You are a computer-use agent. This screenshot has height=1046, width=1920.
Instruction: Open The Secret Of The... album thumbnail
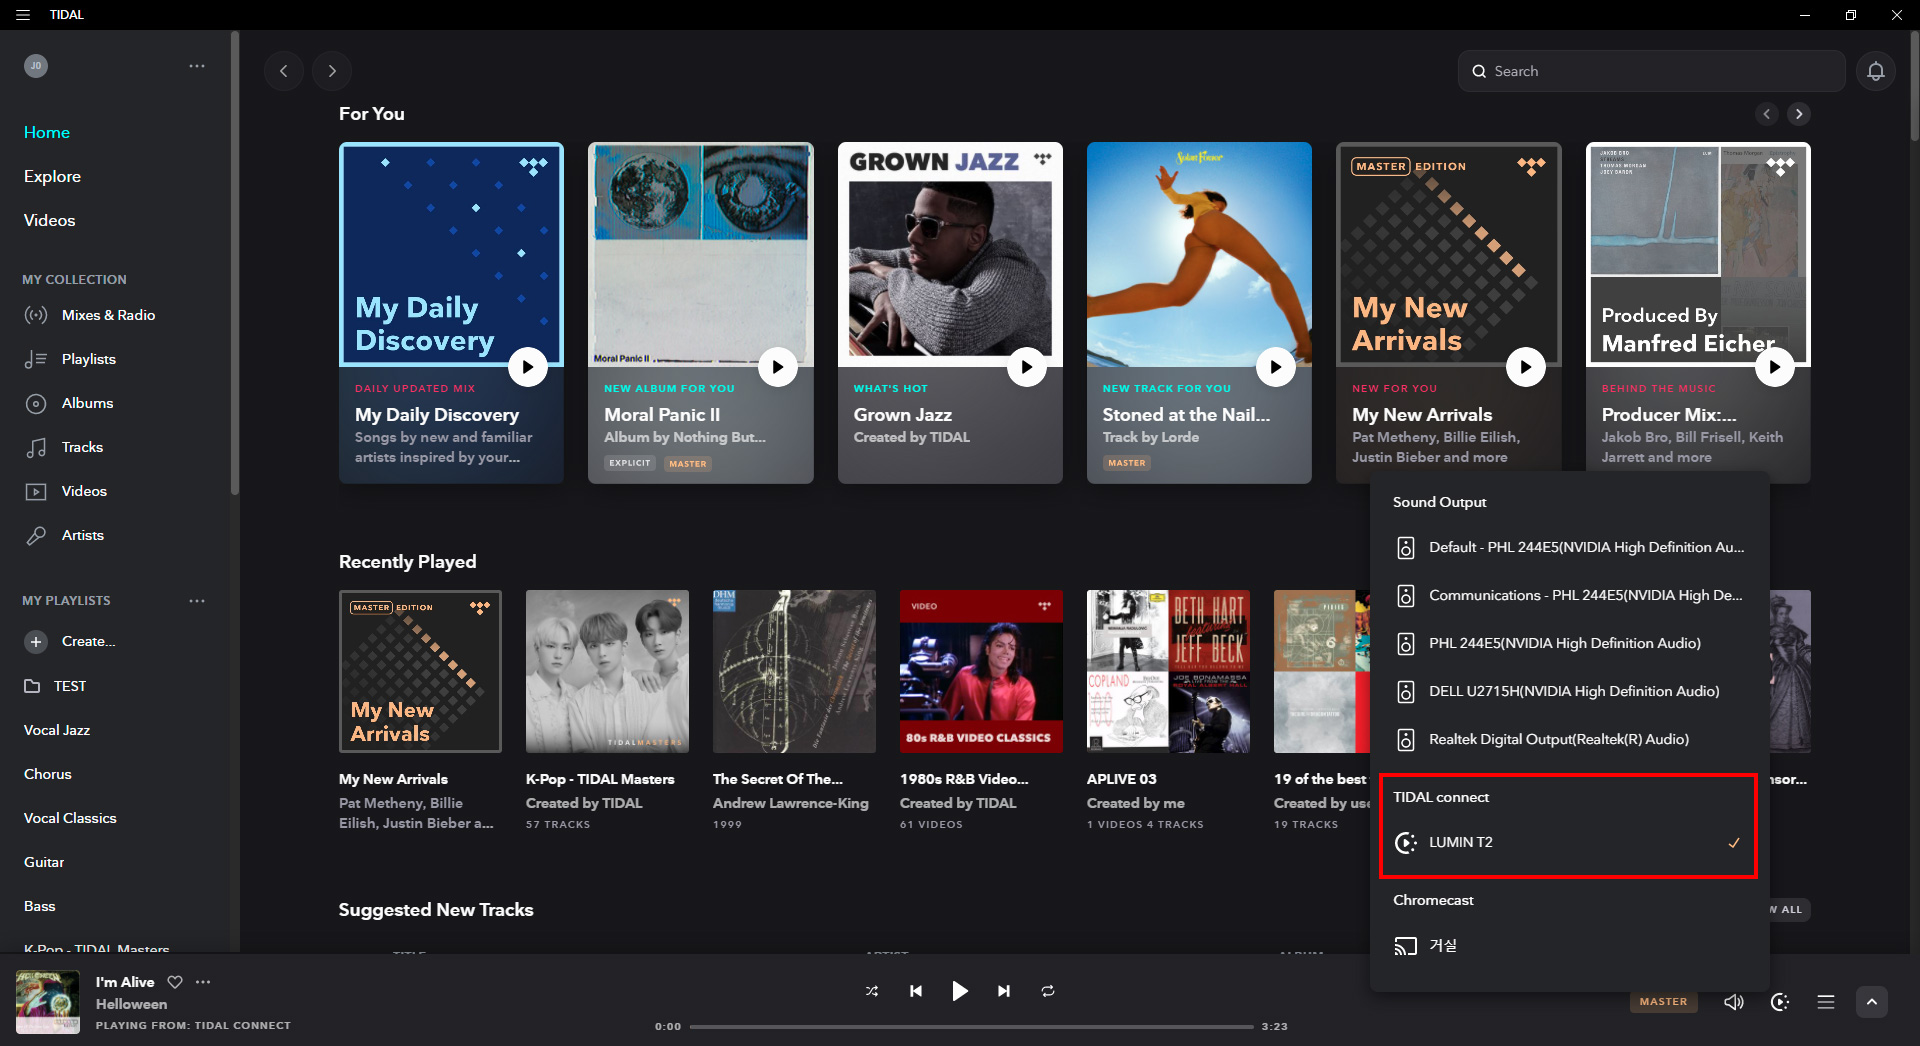click(x=794, y=671)
